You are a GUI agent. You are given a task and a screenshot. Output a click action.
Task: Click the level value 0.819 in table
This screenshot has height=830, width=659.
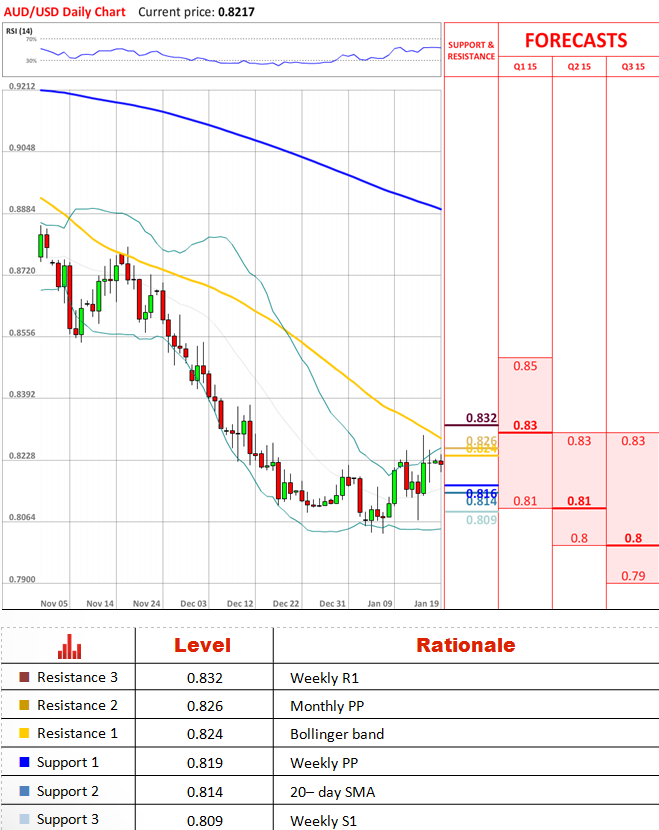pos(205,763)
